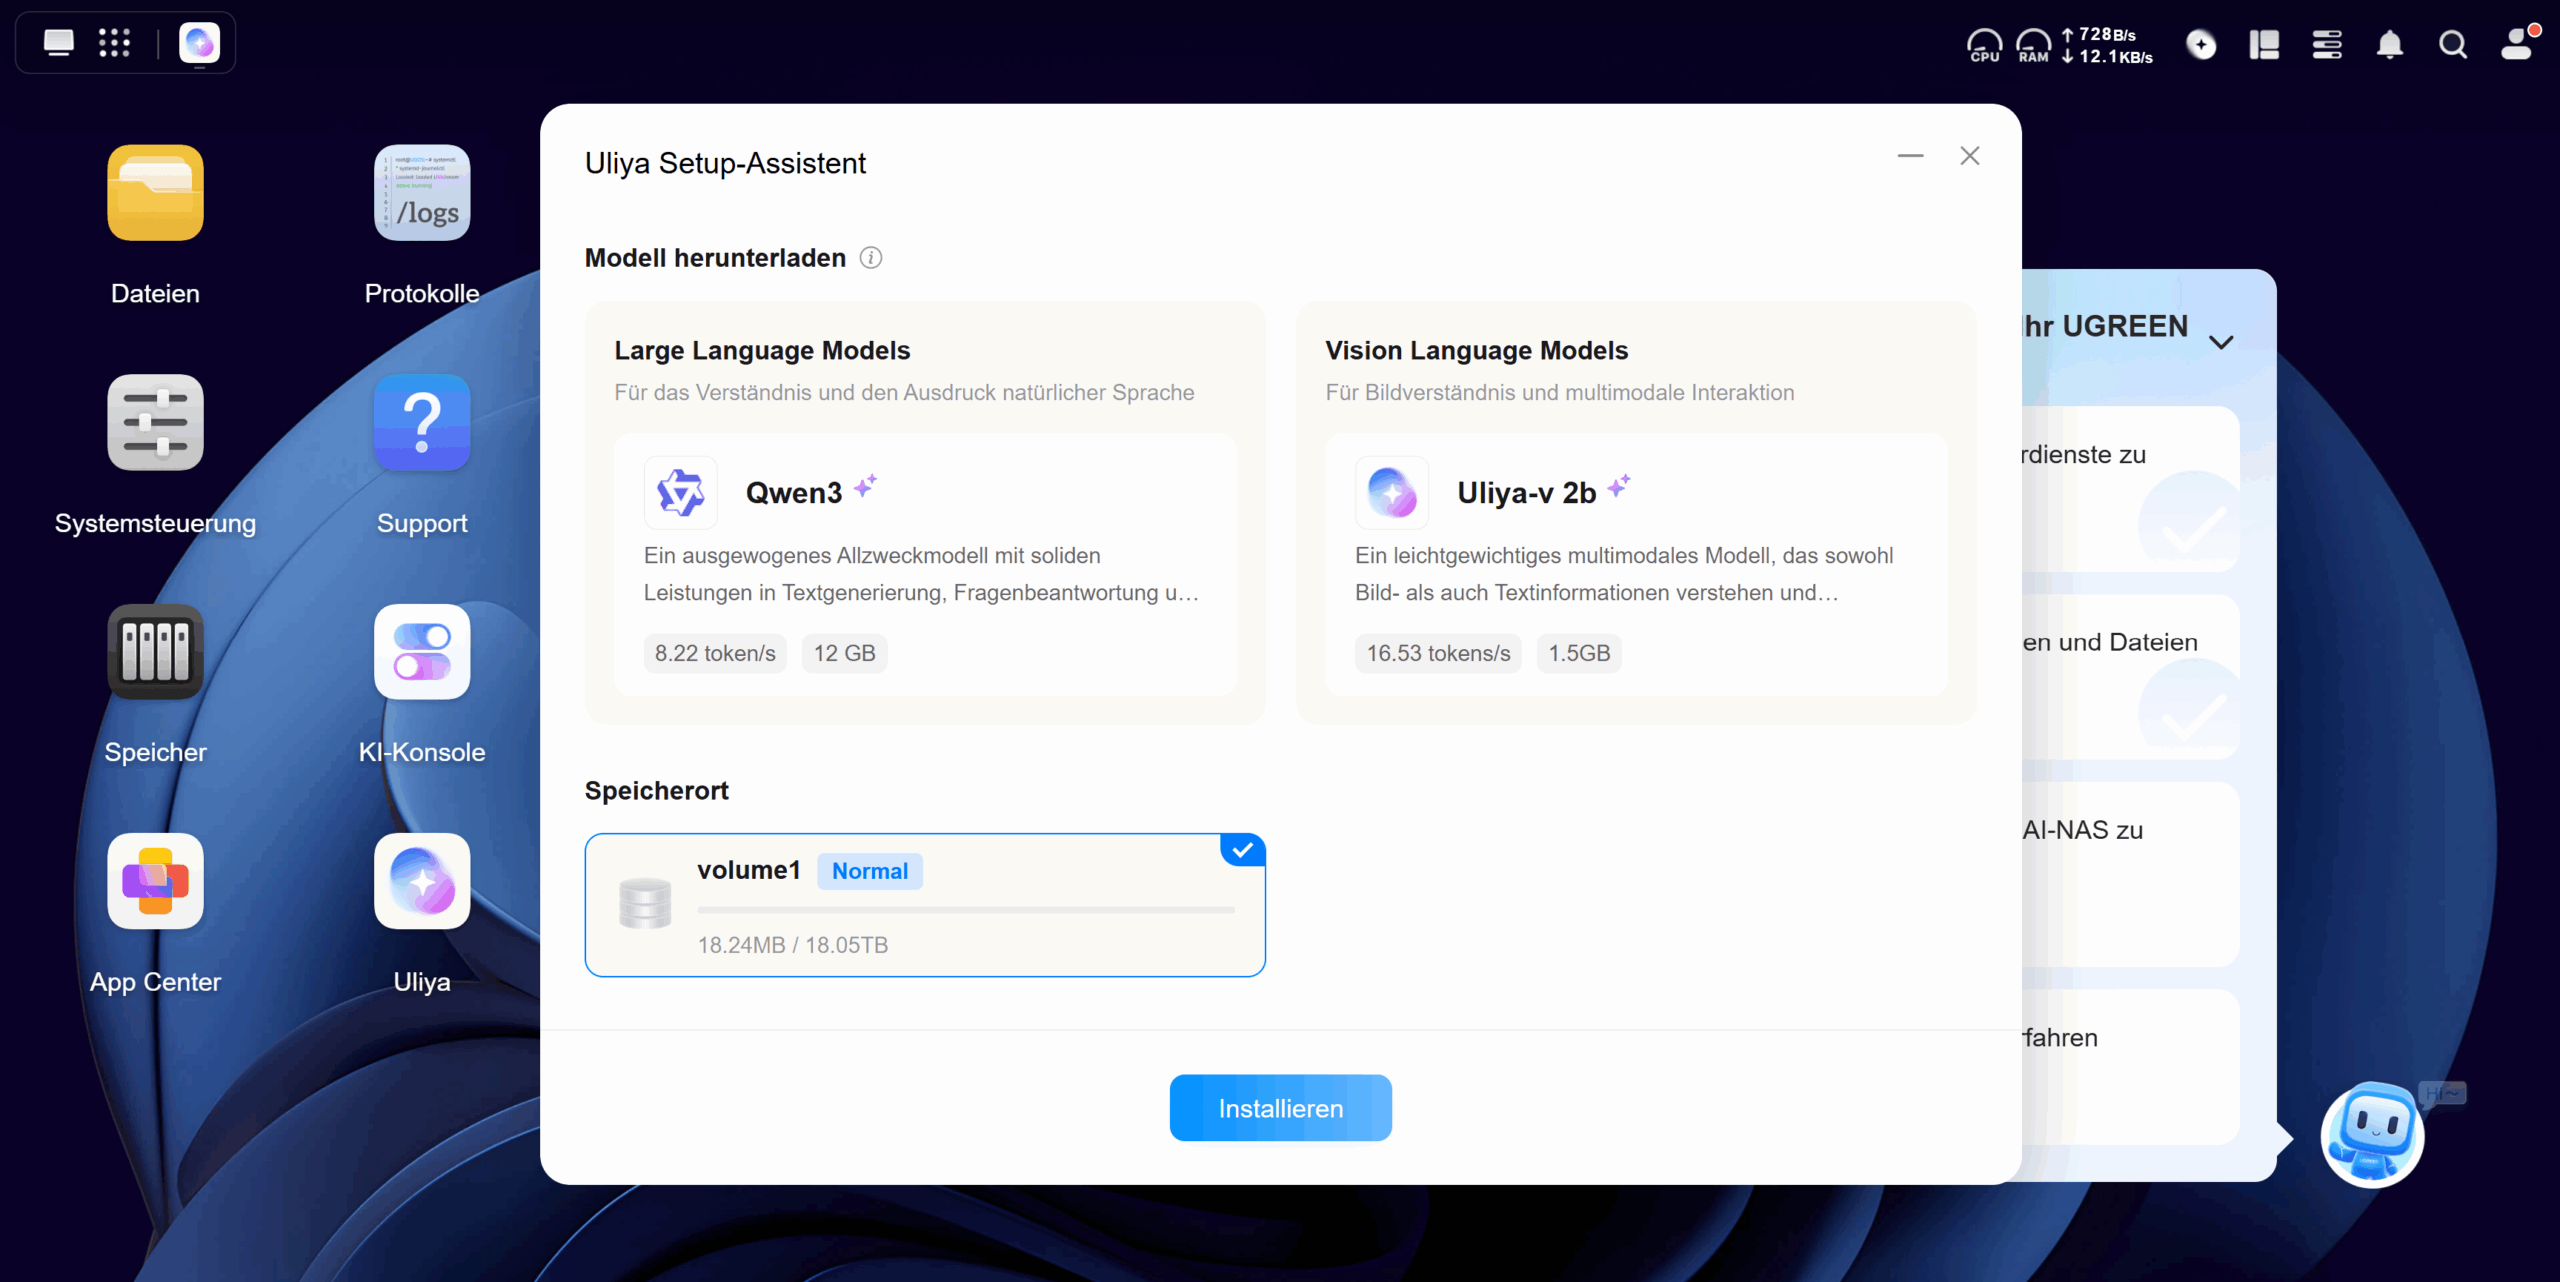Open the search magnifier in top bar
The width and height of the screenshot is (2560, 1282).
click(2452, 44)
